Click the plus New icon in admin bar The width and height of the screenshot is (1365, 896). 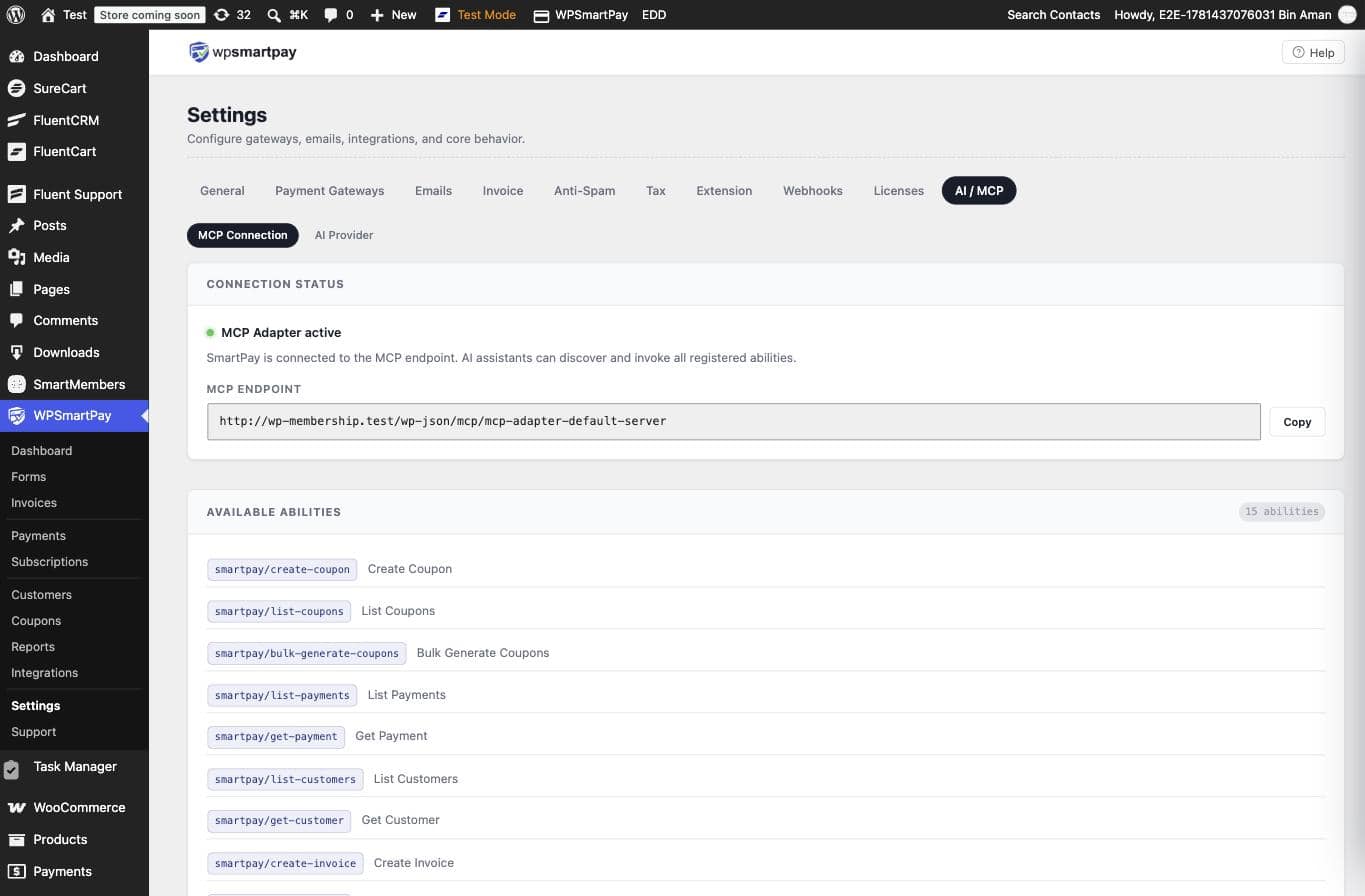point(377,15)
